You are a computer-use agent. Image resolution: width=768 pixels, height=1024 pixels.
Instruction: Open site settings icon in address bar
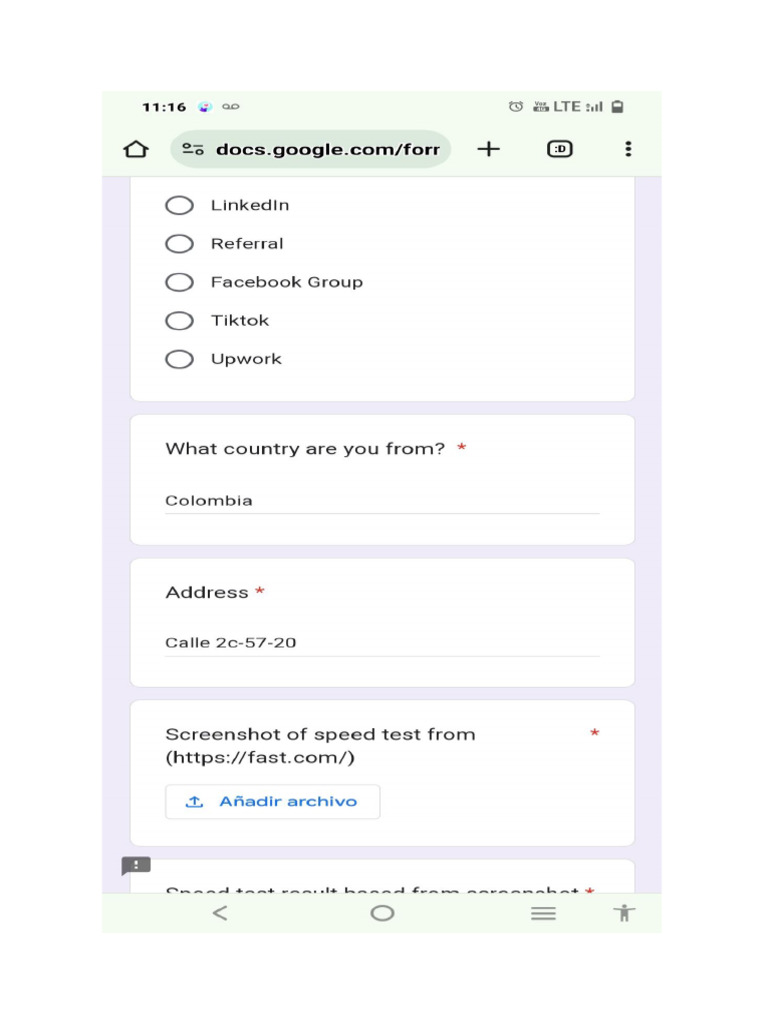point(193,150)
